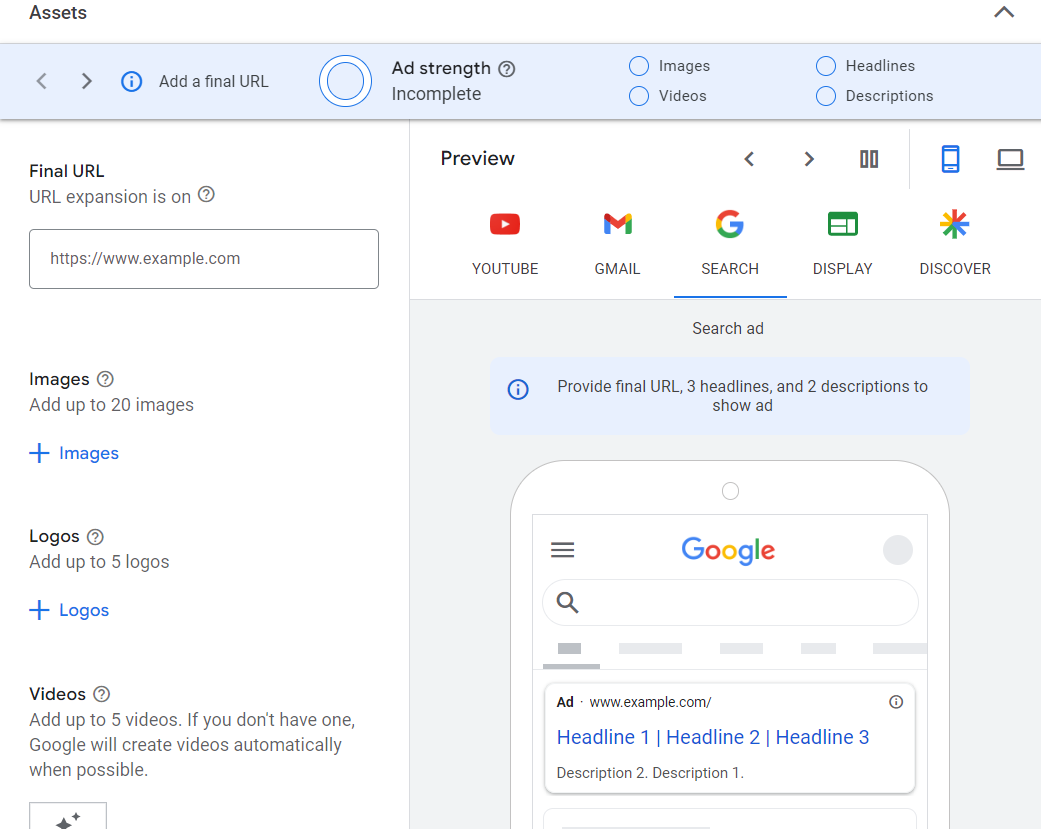Click the ad info icon in preview card
Image resolution: width=1041 pixels, height=829 pixels.
(896, 702)
